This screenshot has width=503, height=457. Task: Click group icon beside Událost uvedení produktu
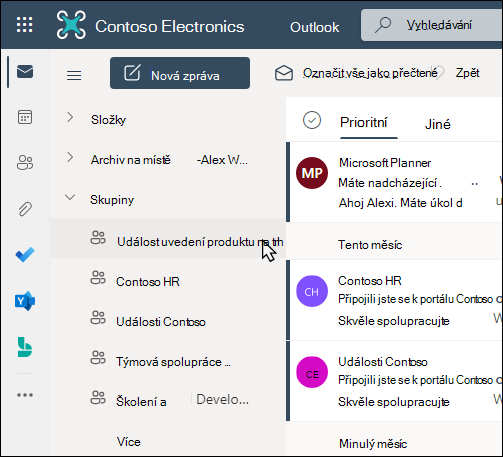[x=98, y=238]
